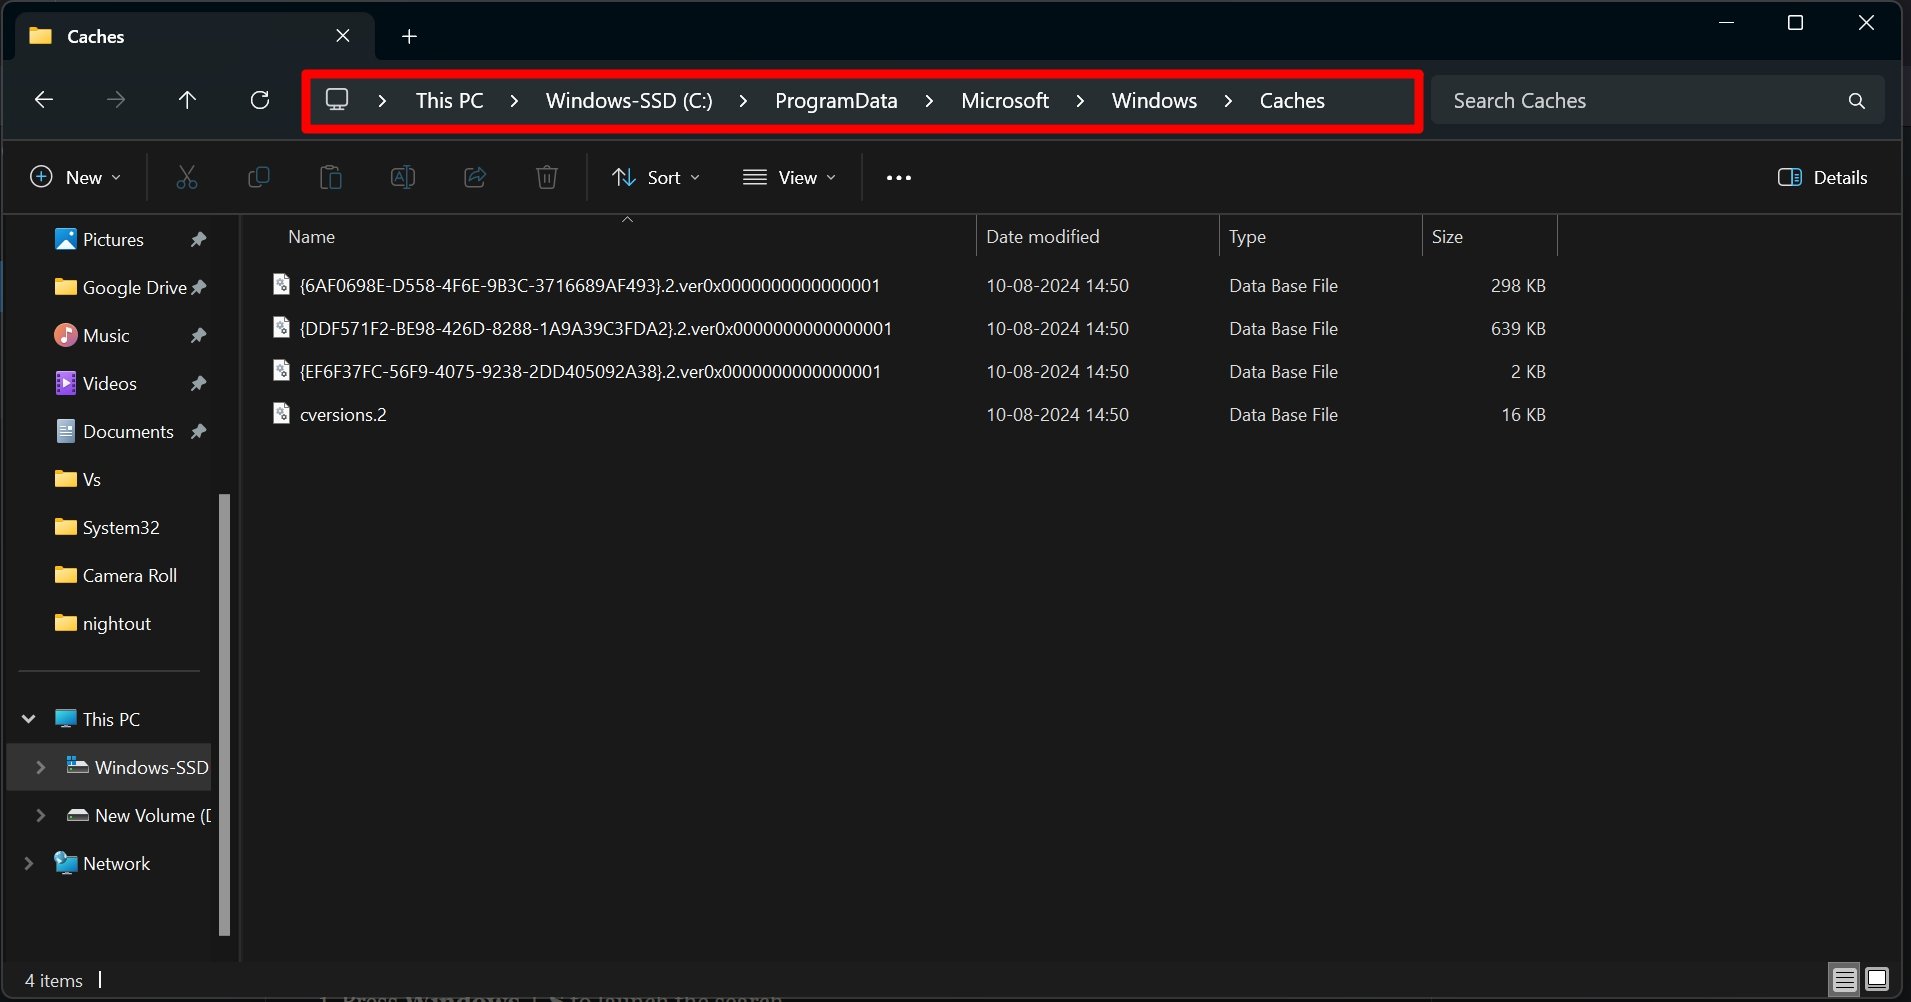Go up one folder level

tap(187, 100)
